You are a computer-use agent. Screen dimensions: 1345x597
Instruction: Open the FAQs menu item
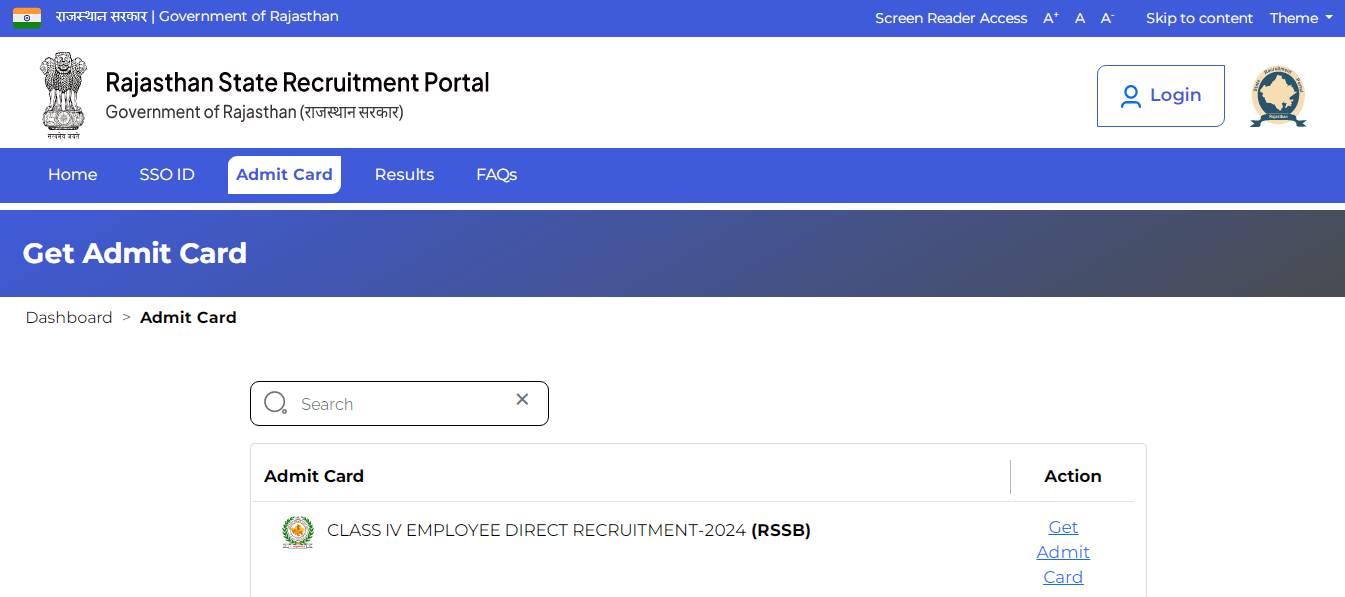coord(496,174)
